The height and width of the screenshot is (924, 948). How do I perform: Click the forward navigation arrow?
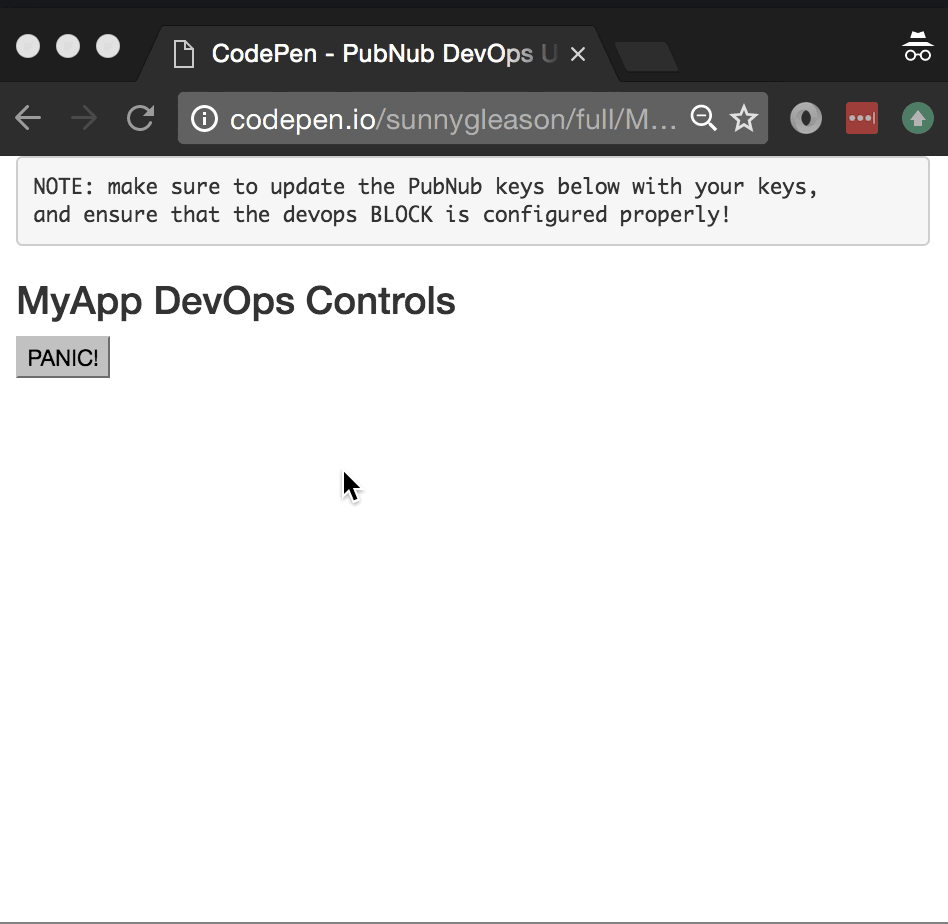[84, 119]
